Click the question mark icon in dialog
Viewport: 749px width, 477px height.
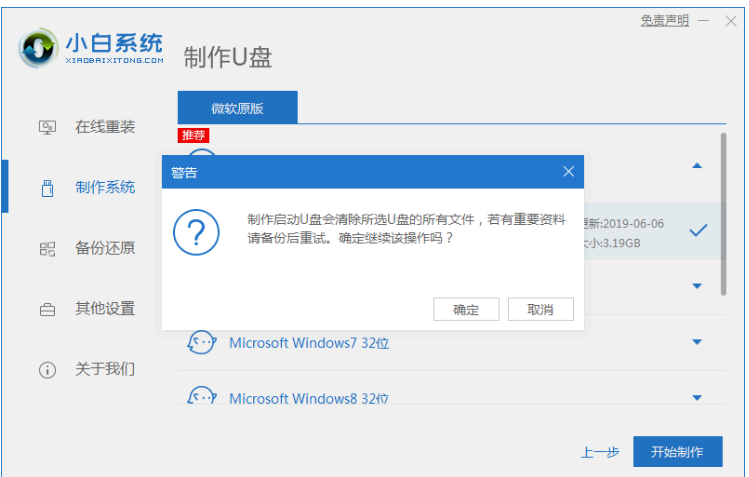pyautogui.click(x=196, y=233)
